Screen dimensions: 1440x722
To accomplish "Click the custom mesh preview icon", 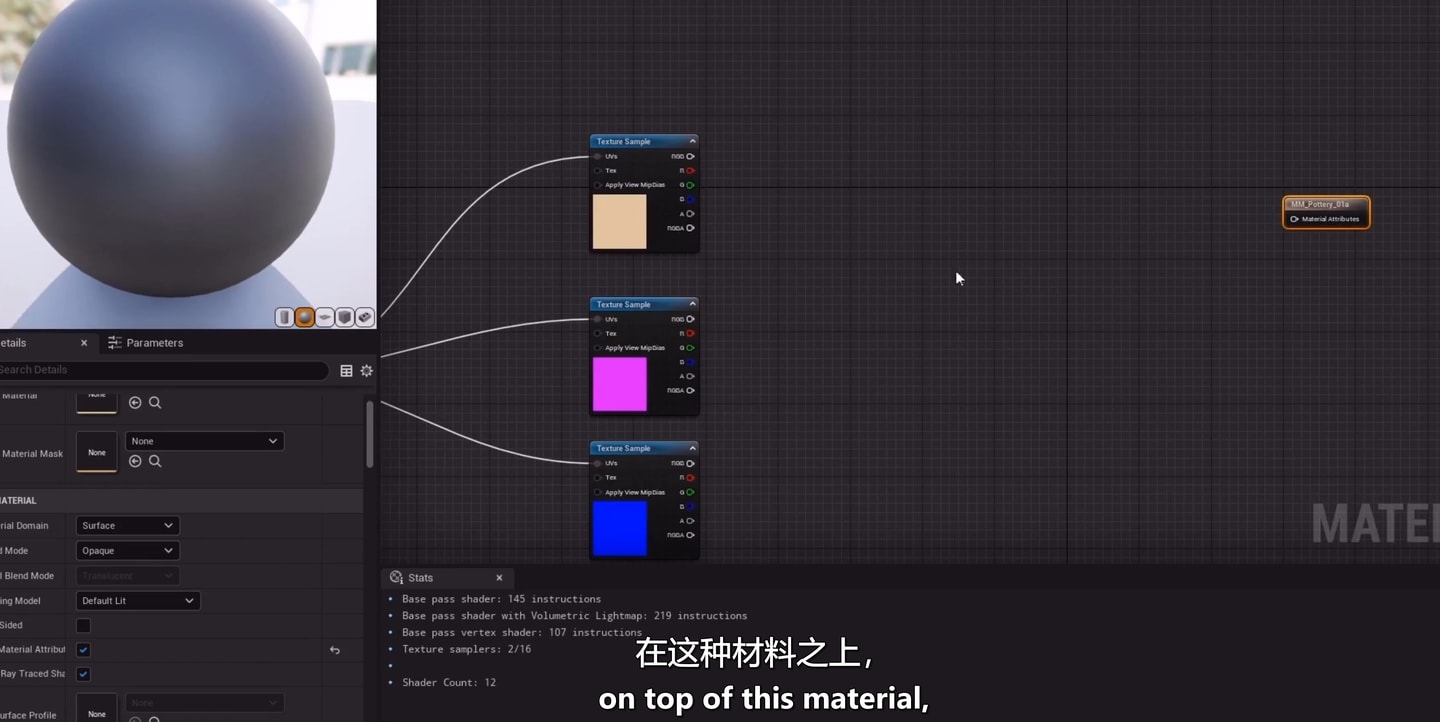I will pos(365,317).
